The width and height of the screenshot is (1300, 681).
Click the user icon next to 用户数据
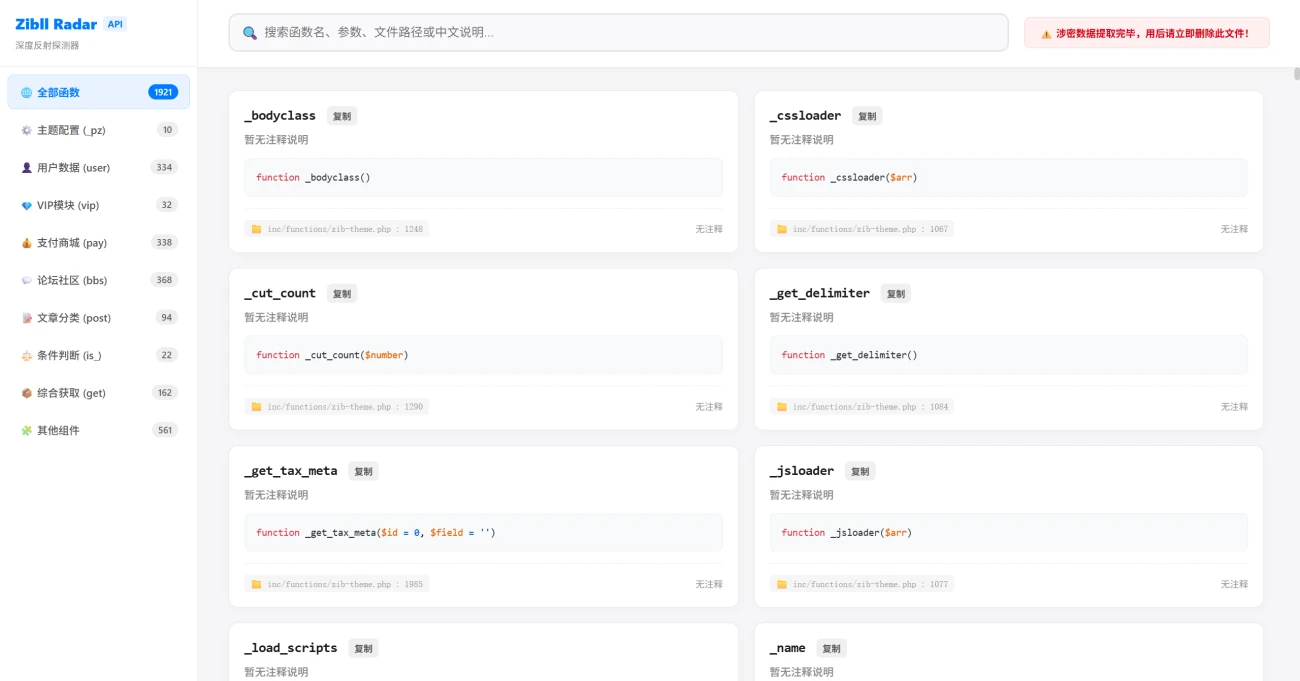(x=26, y=167)
